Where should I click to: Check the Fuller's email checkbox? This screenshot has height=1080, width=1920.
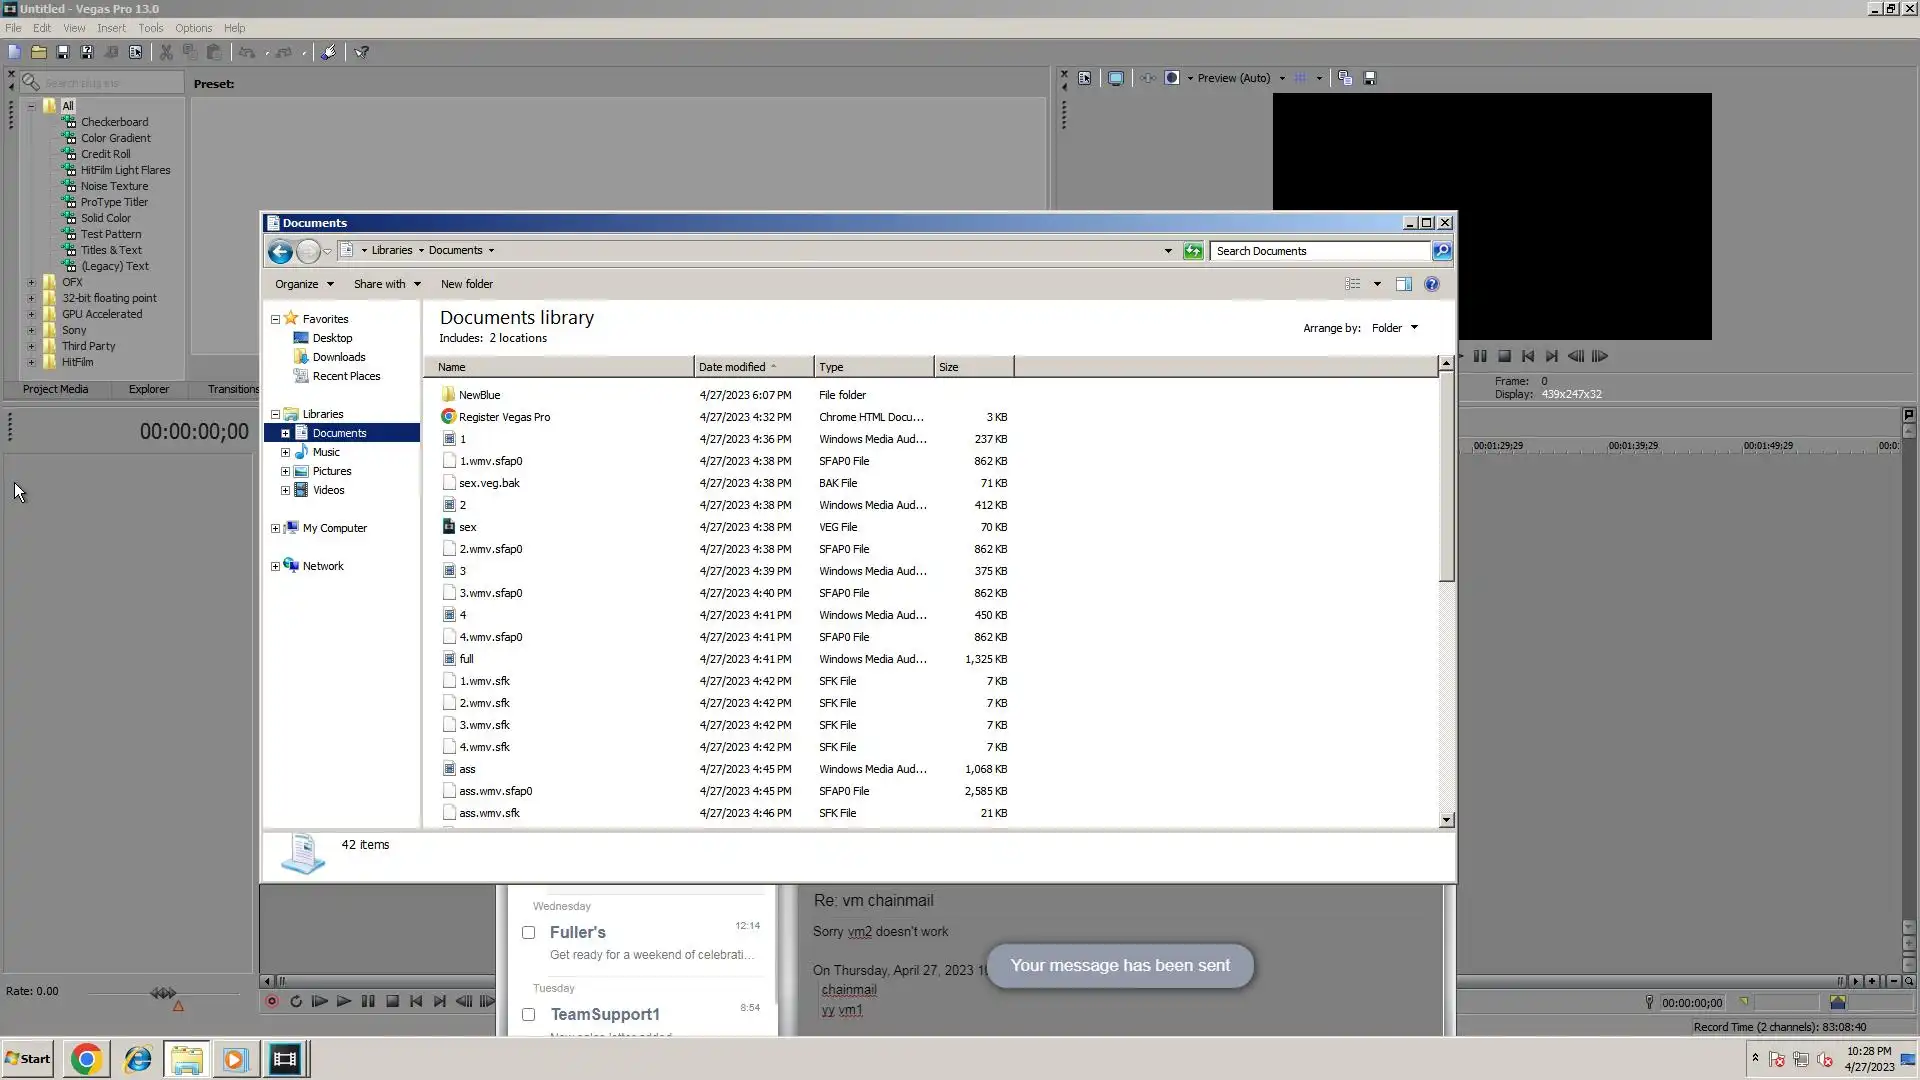click(529, 932)
